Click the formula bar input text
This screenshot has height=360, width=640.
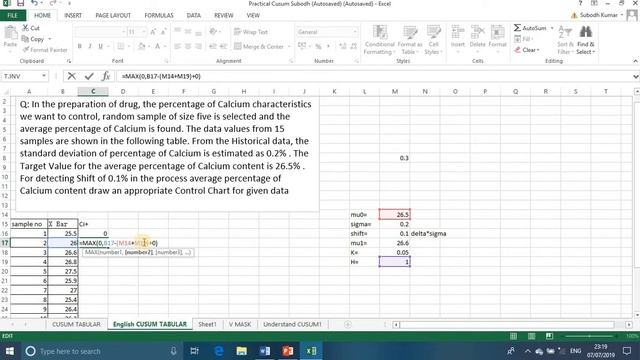161,76
